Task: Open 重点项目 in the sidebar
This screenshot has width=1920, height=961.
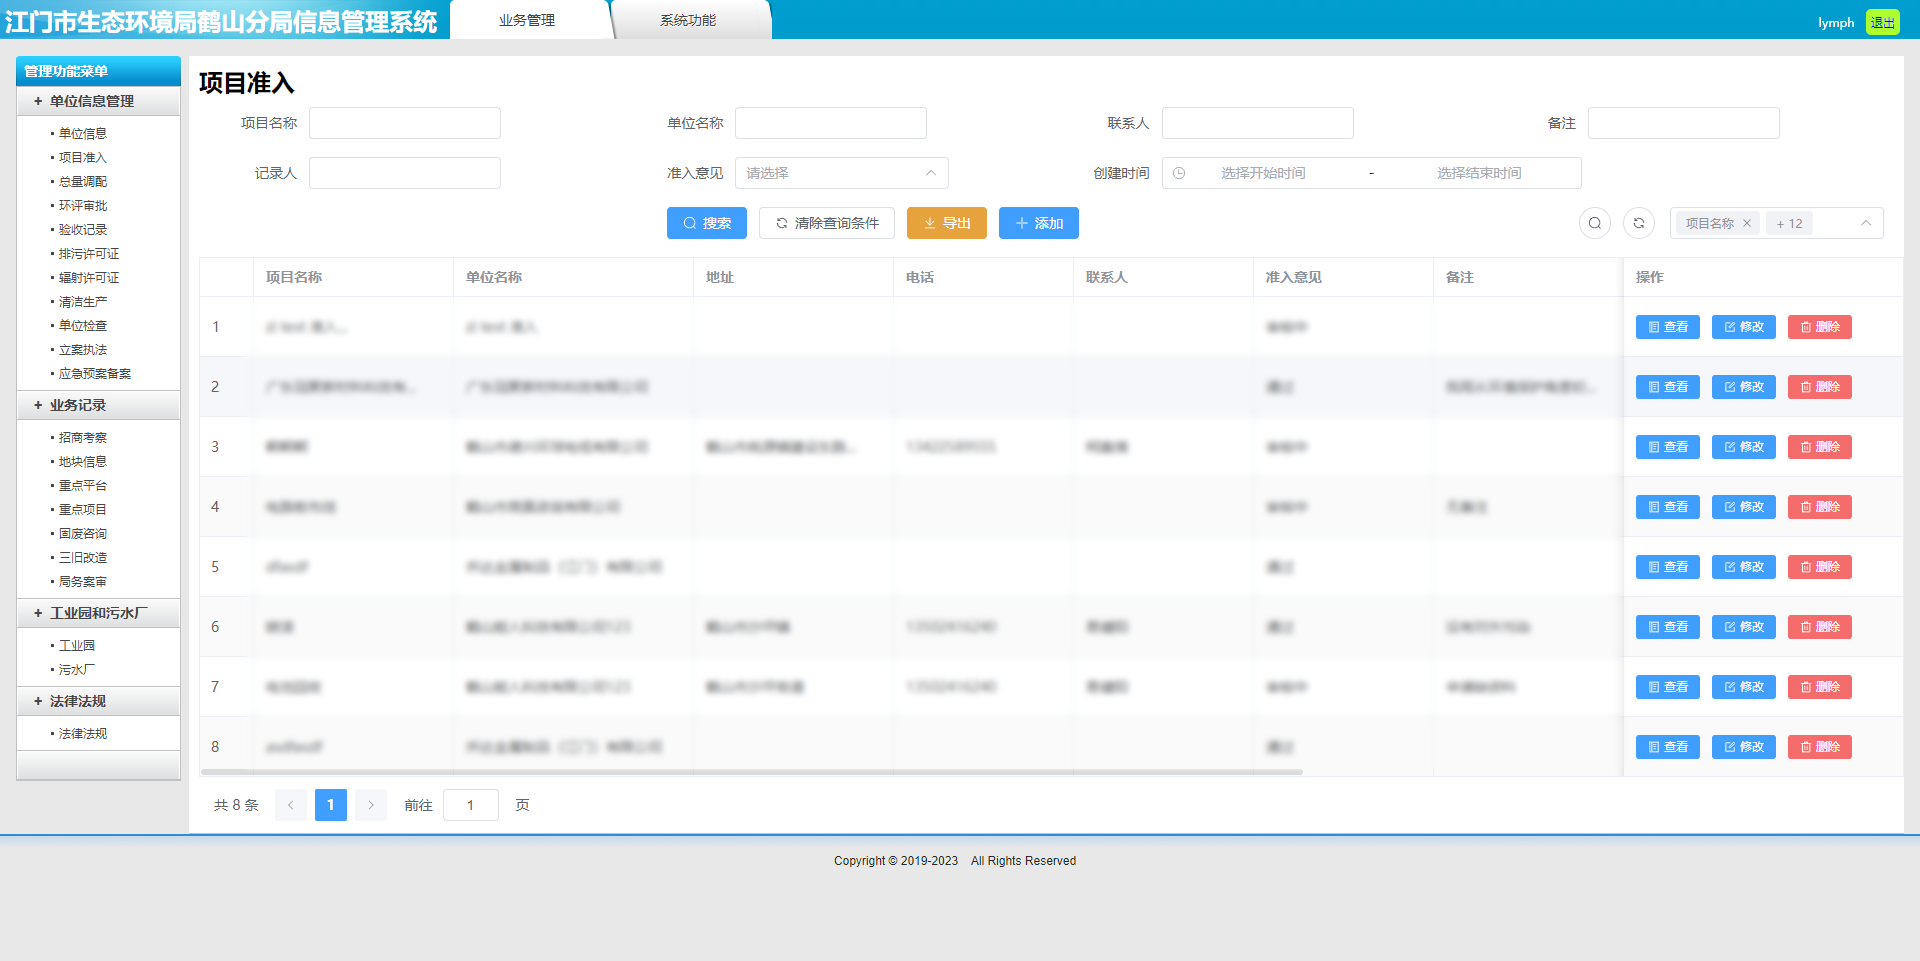Action: point(82,509)
